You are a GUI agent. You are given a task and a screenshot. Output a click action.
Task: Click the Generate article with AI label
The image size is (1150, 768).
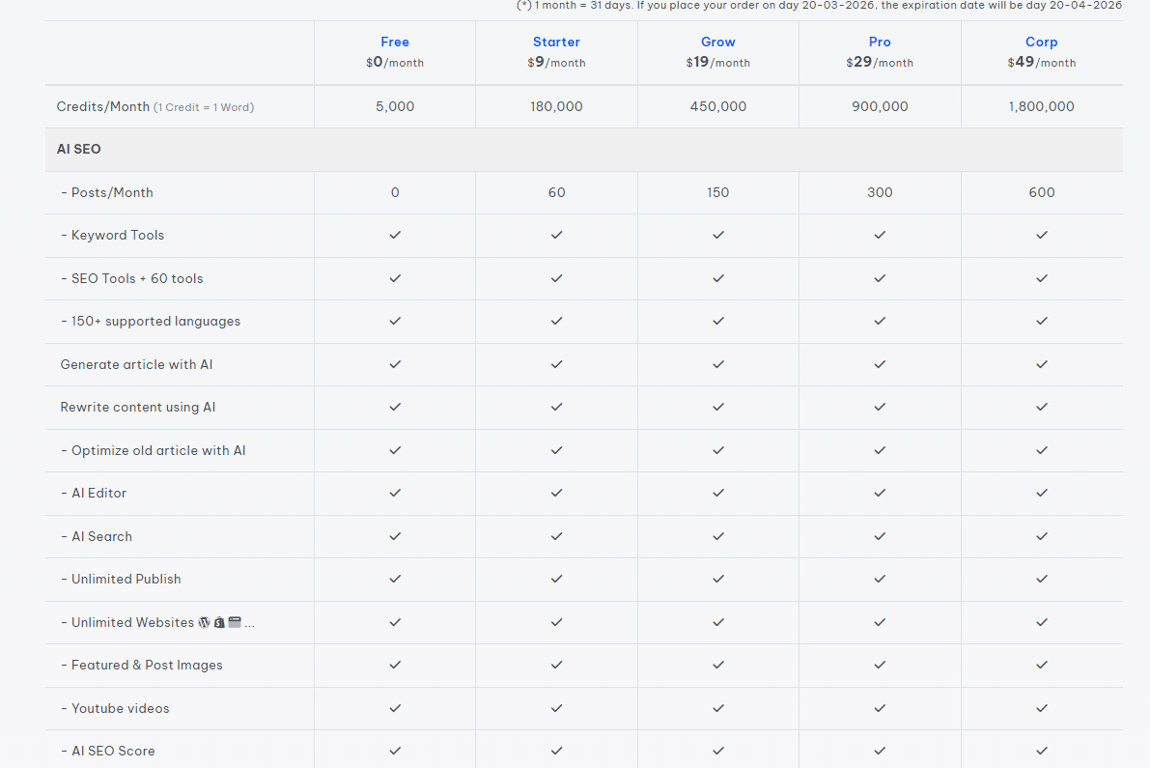(136, 364)
